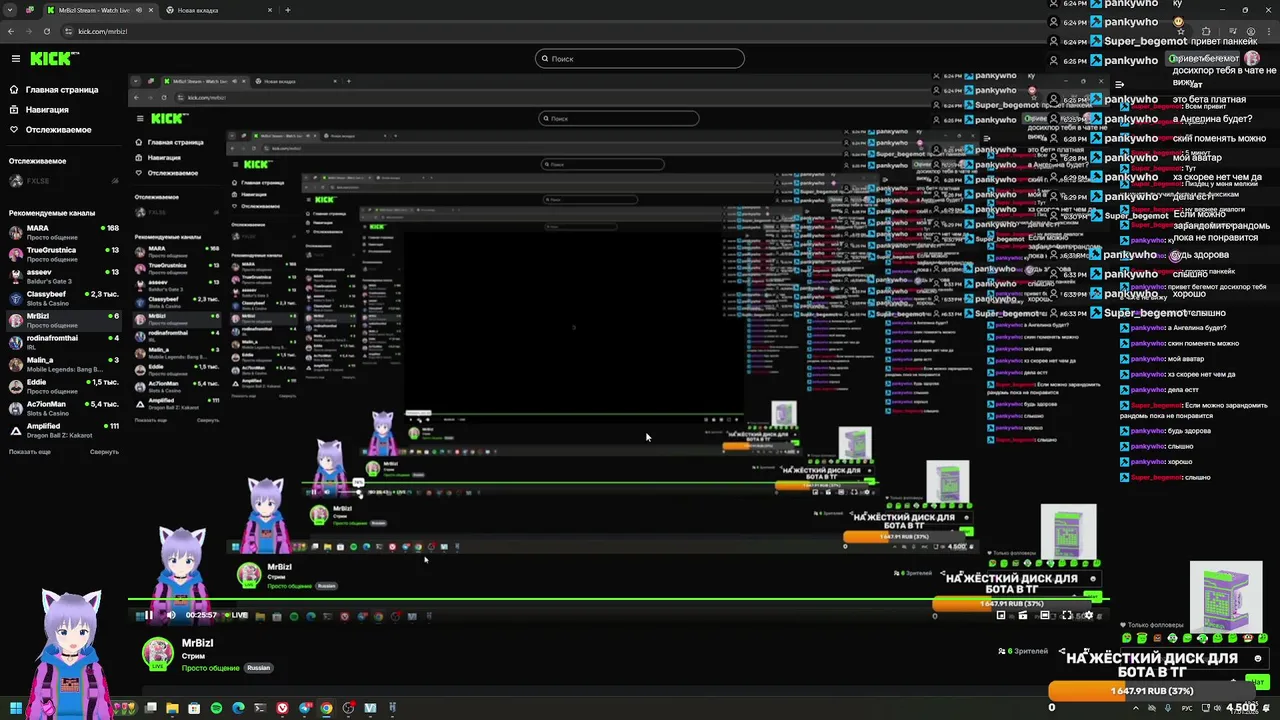Open asseev Baldur's Gate 3 channel
Image resolution: width=1280 pixels, height=720 pixels.
point(63,276)
